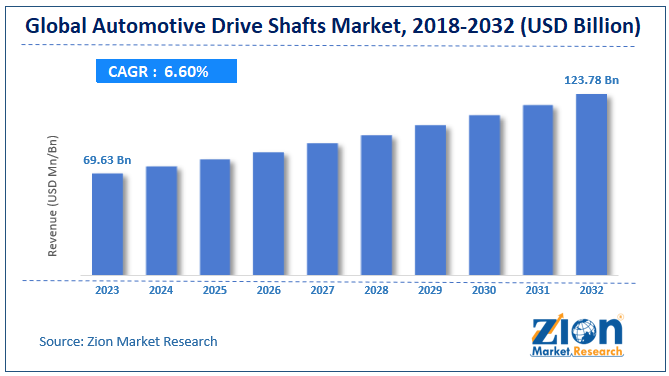Click the '2028' year axis label

(x=376, y=290)
